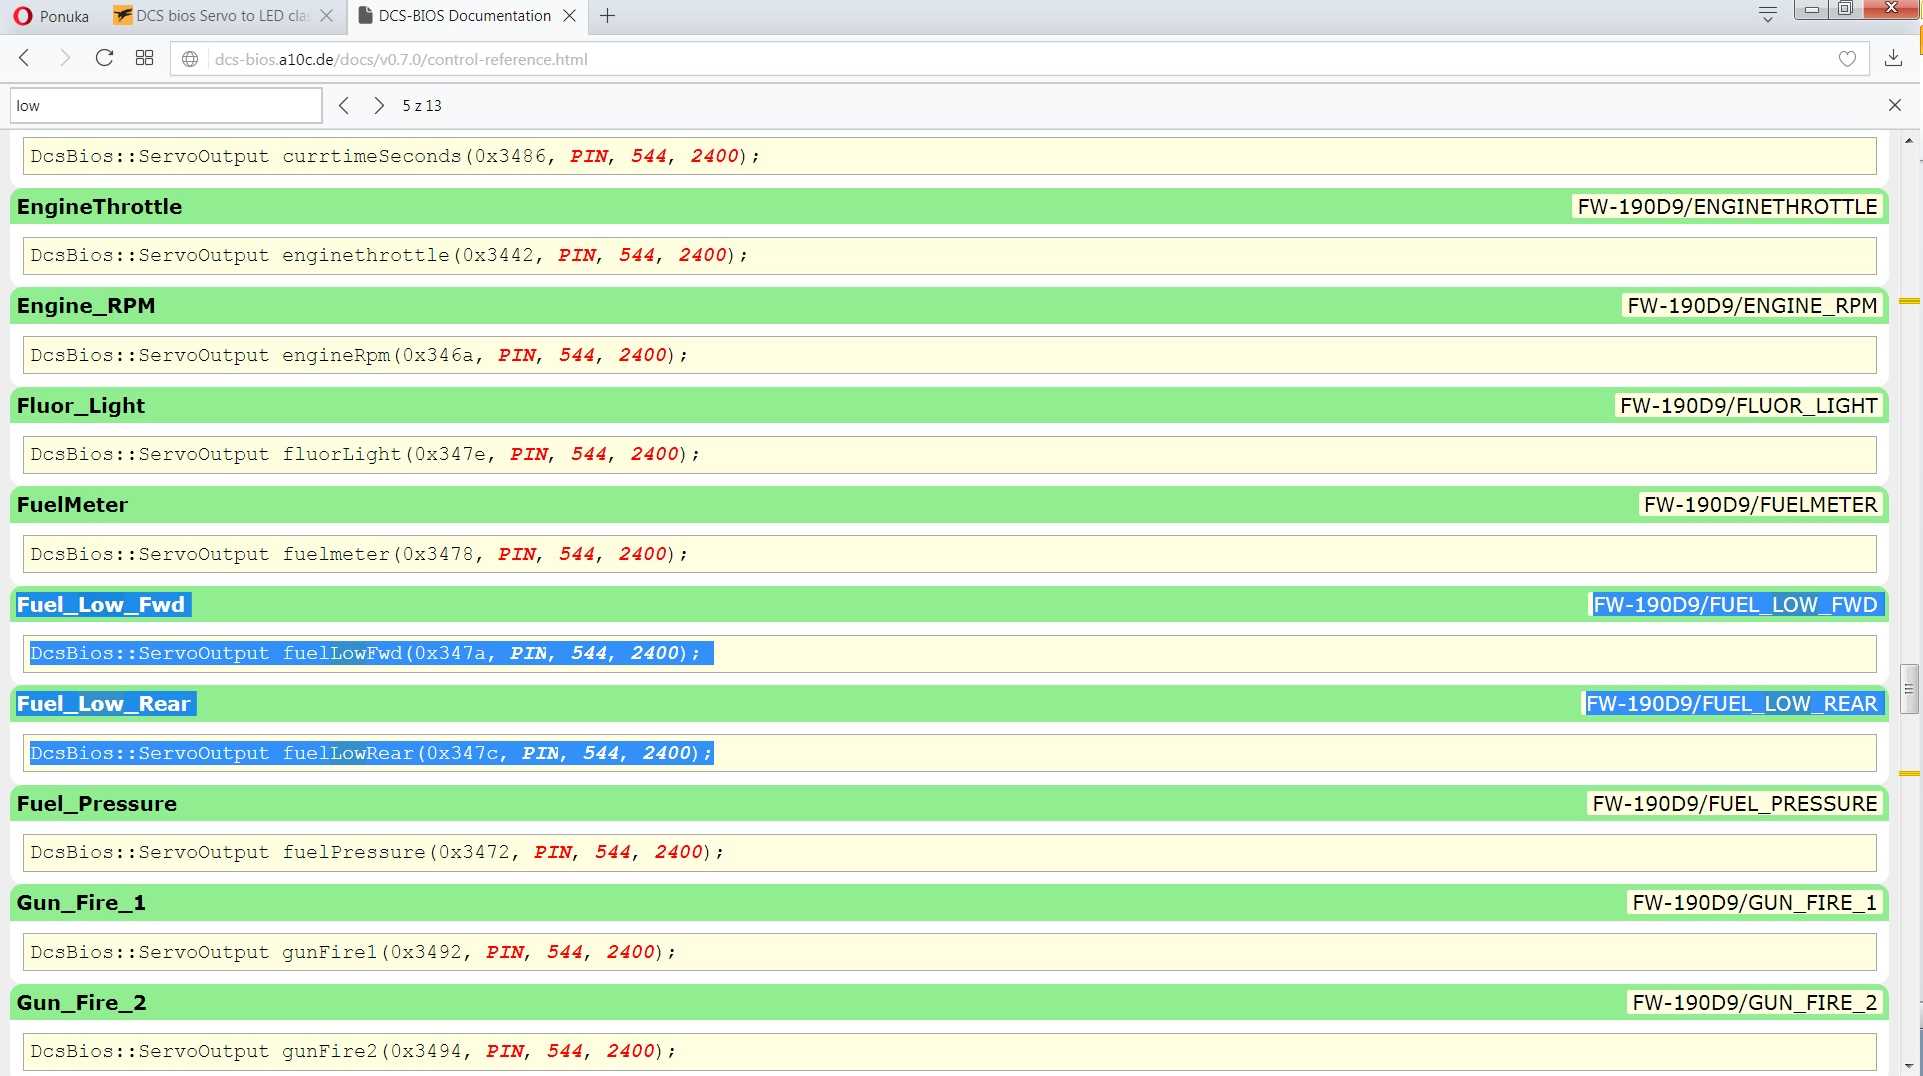
Task: Click the Fluor_Light heading
Action: (81, 406)
